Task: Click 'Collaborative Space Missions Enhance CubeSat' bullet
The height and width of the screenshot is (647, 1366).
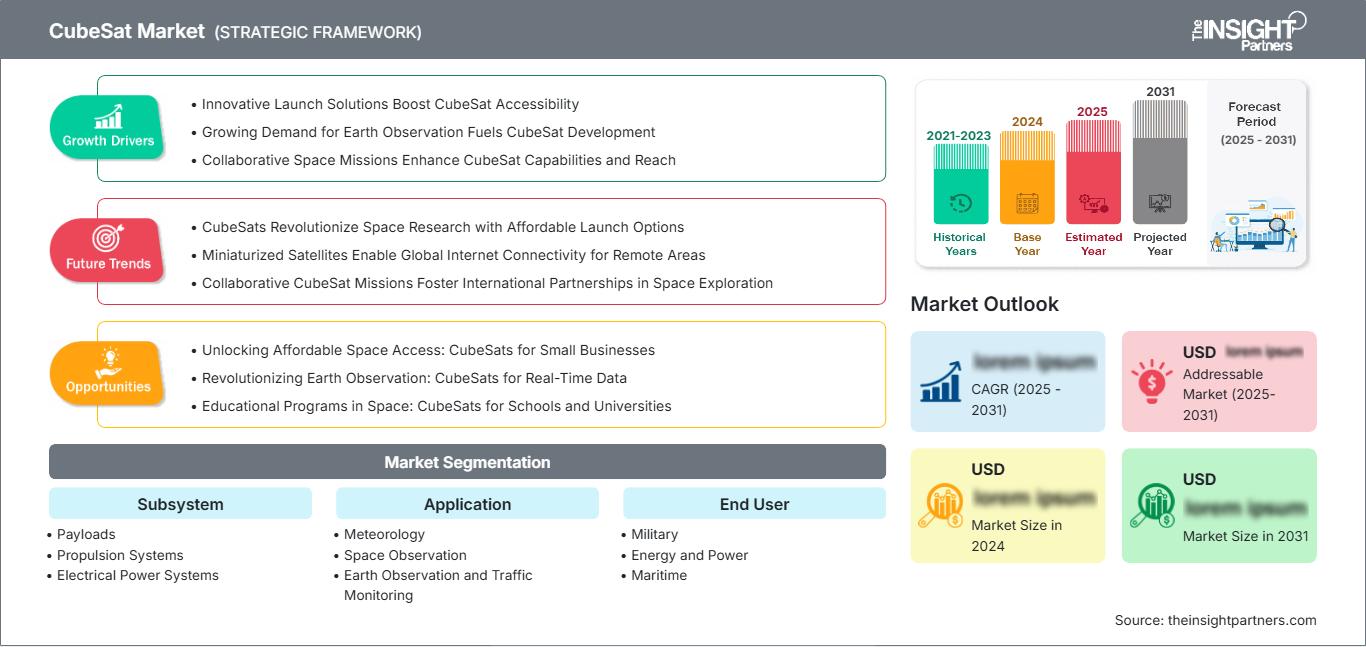Action: 439,160
